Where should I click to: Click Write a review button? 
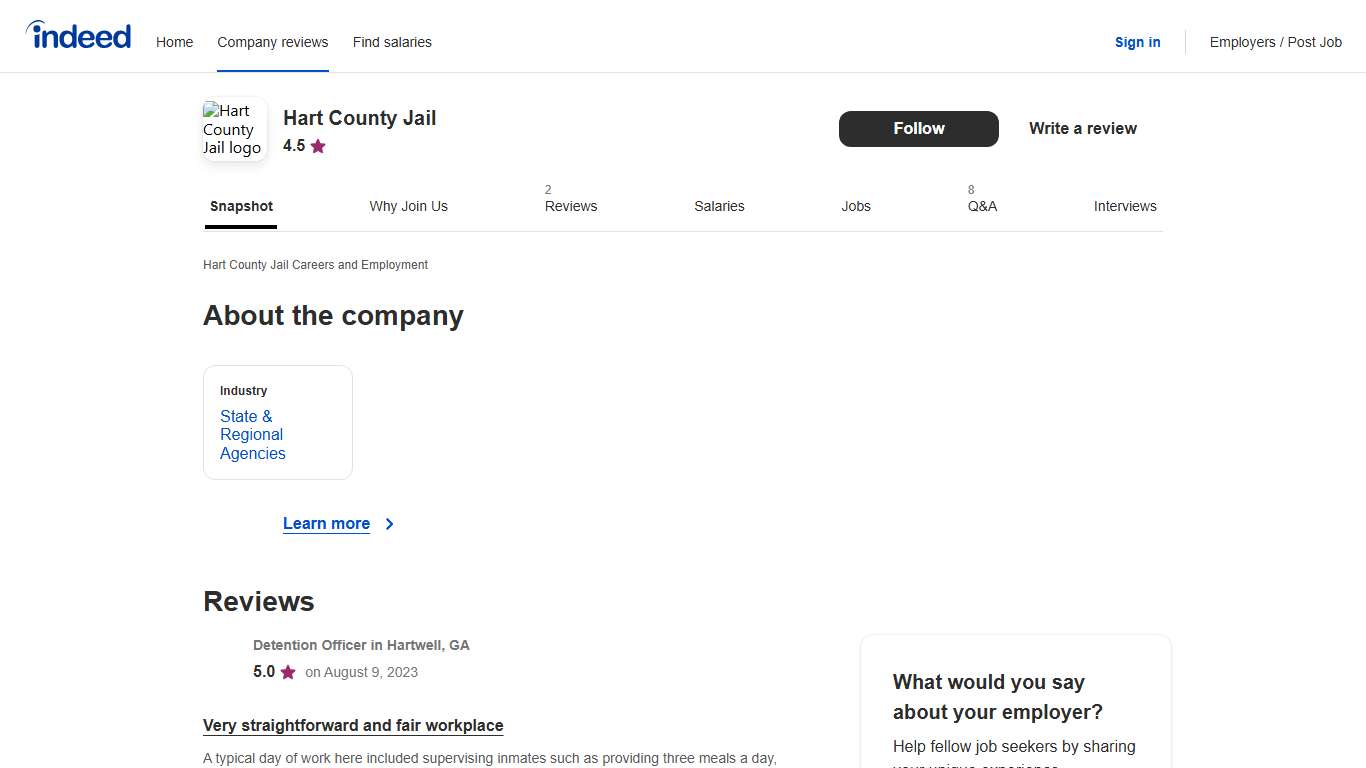(1082, 129)
